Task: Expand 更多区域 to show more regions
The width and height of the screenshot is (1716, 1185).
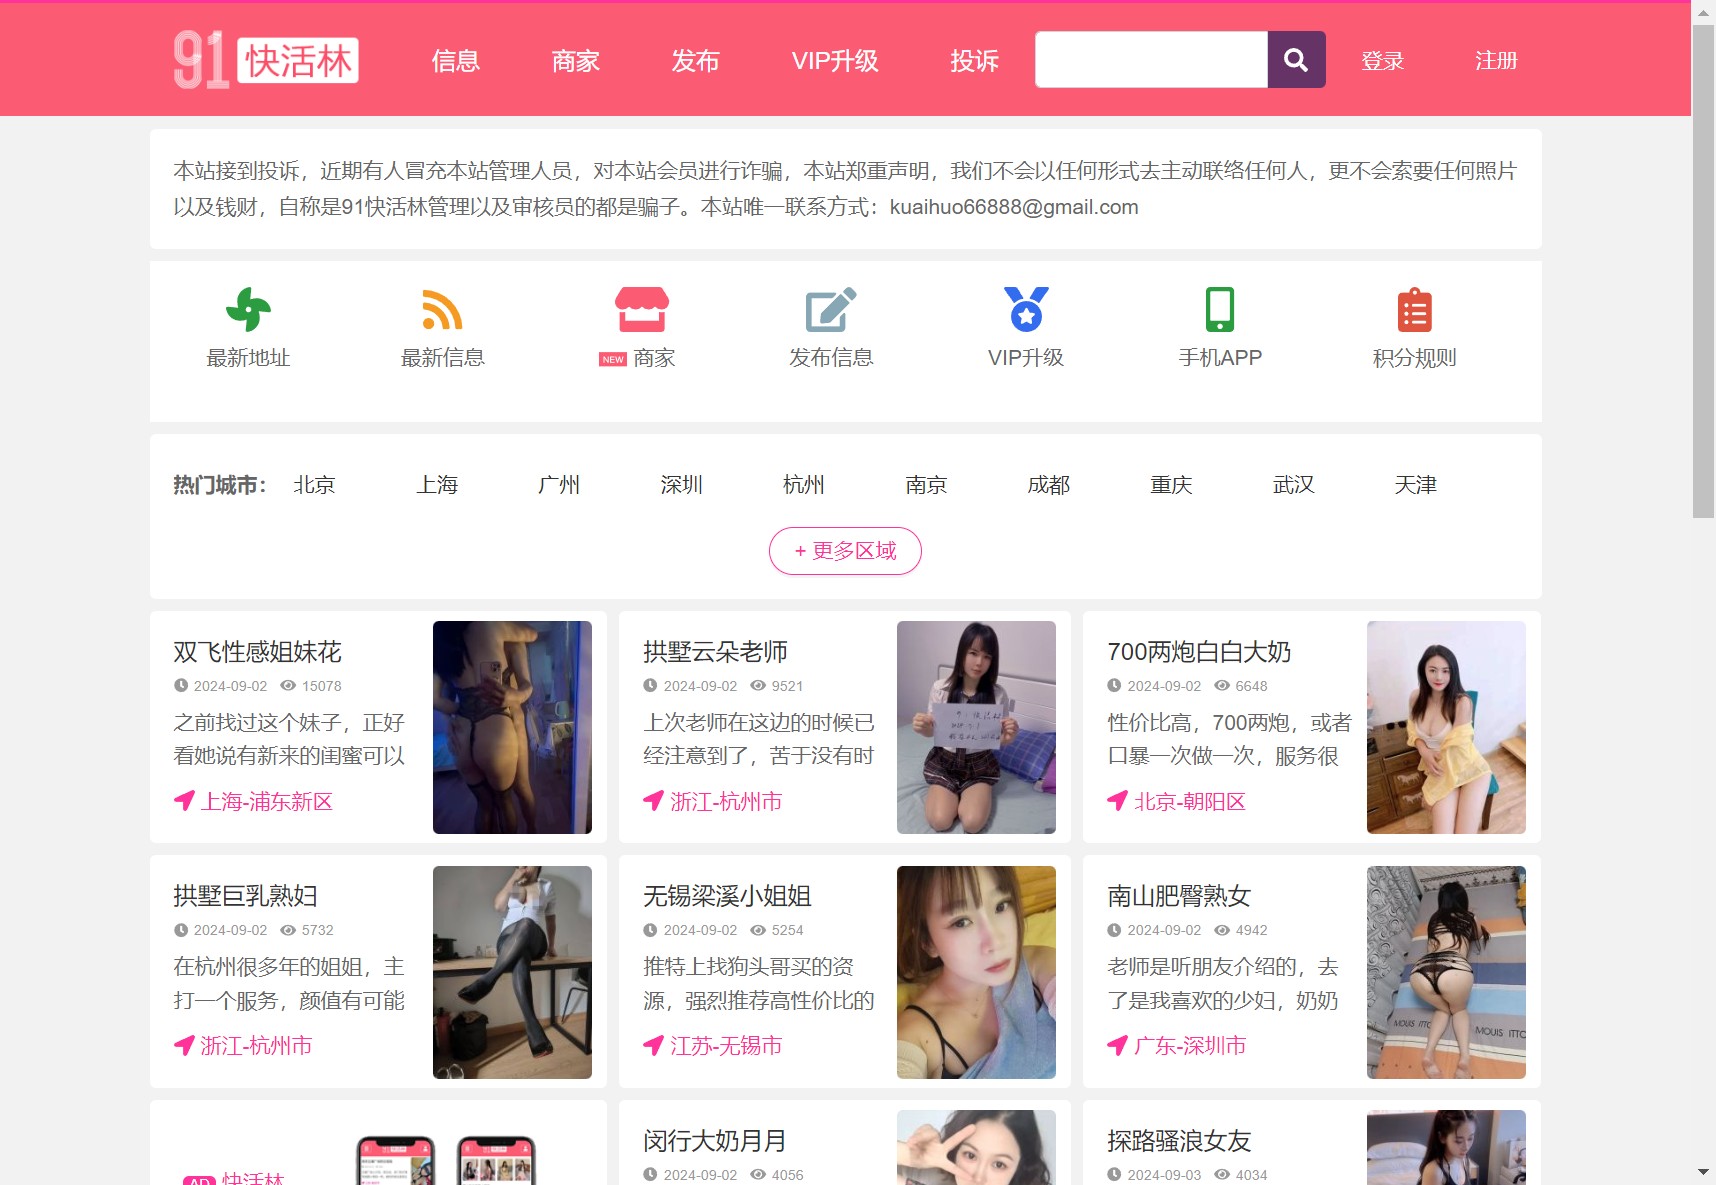Action: click(844, 551)
